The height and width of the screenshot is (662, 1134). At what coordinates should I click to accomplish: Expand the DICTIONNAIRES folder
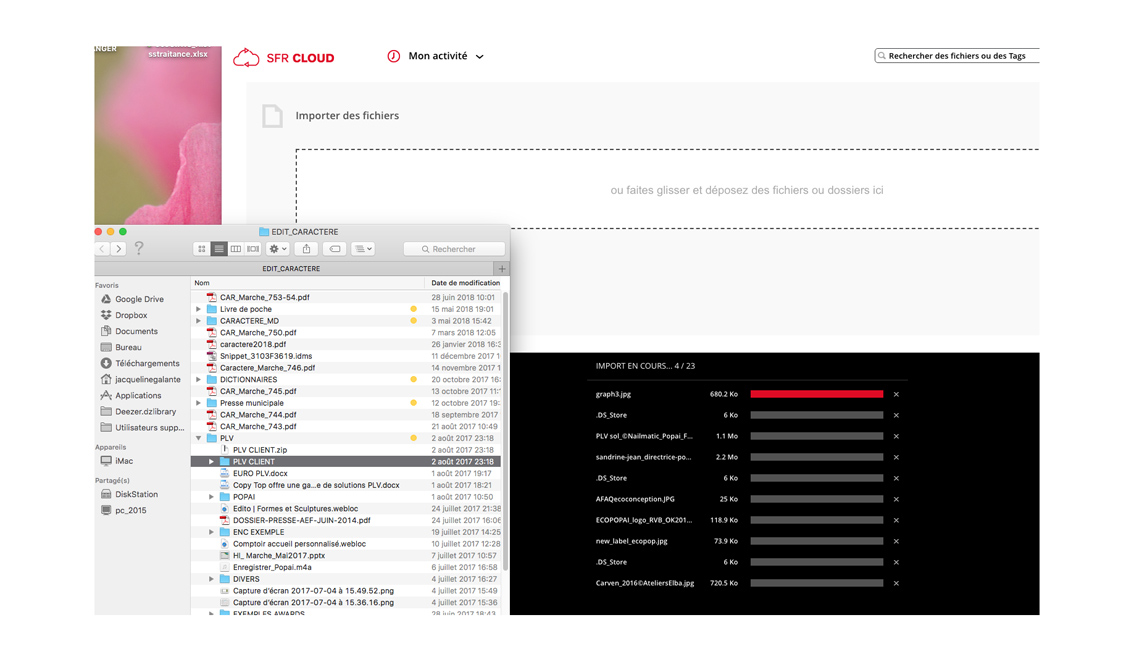[198, 379]
